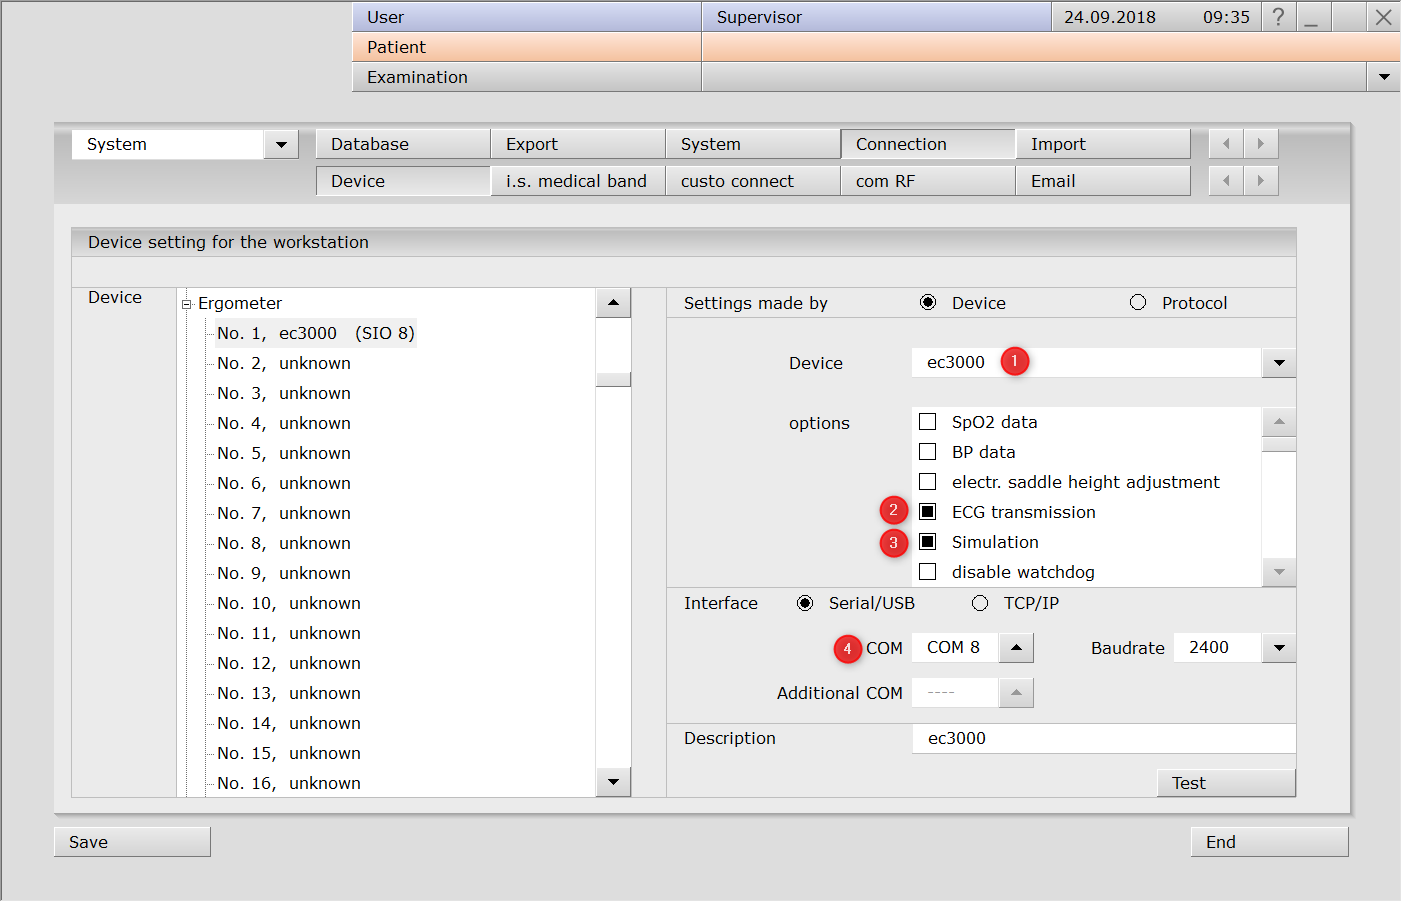This screenshot has width=1402, height=902.
Task: Click the User header field
Action: tap(527, 17)
